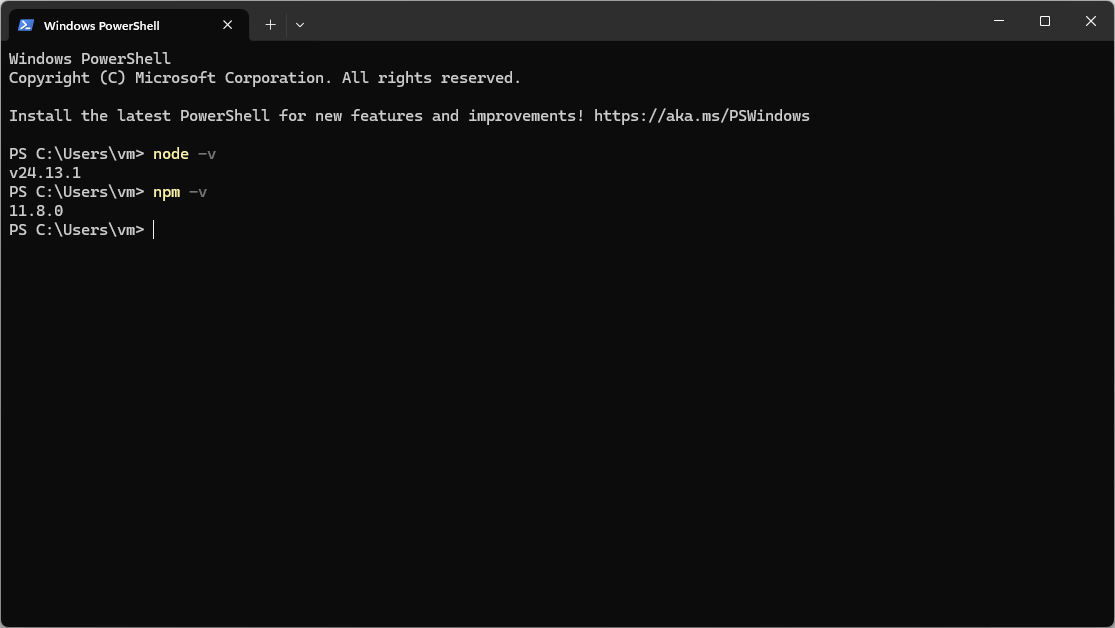Click the npm command text

click(166, 191)
